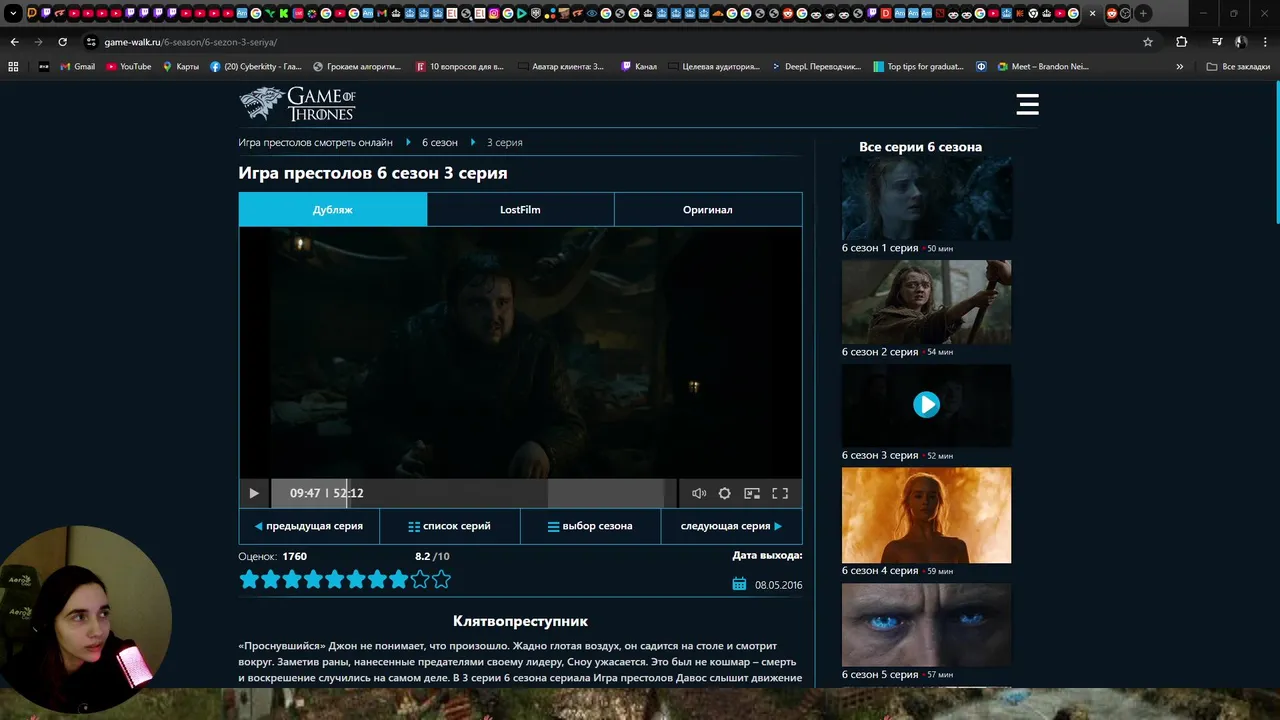Click the Клятвопреступник episode heading

tap(520, 621)
